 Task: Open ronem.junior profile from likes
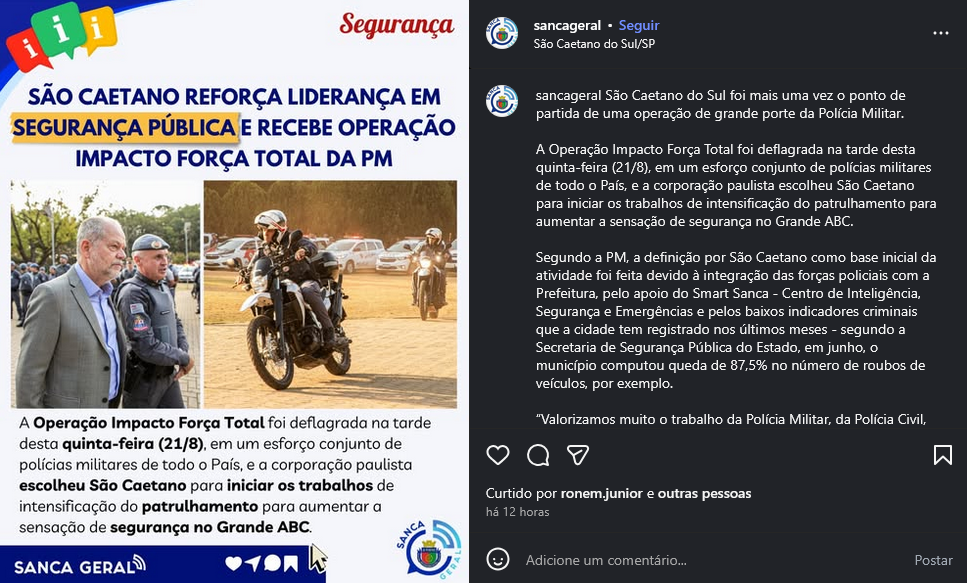pos(601,494)
